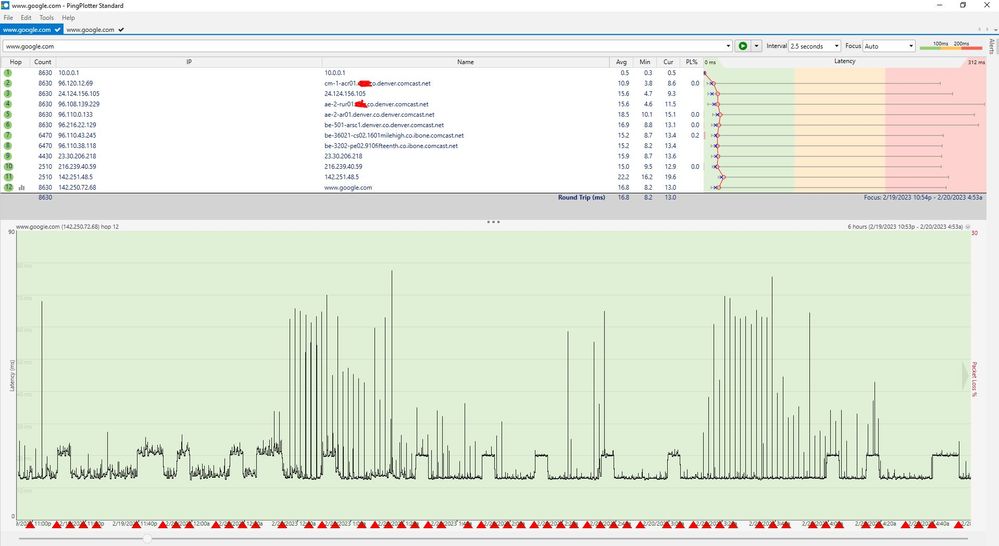Viewport: 999px width, 546px height.
Task: Select IP cell 96.110.43.245
Action: click(77, 135)
